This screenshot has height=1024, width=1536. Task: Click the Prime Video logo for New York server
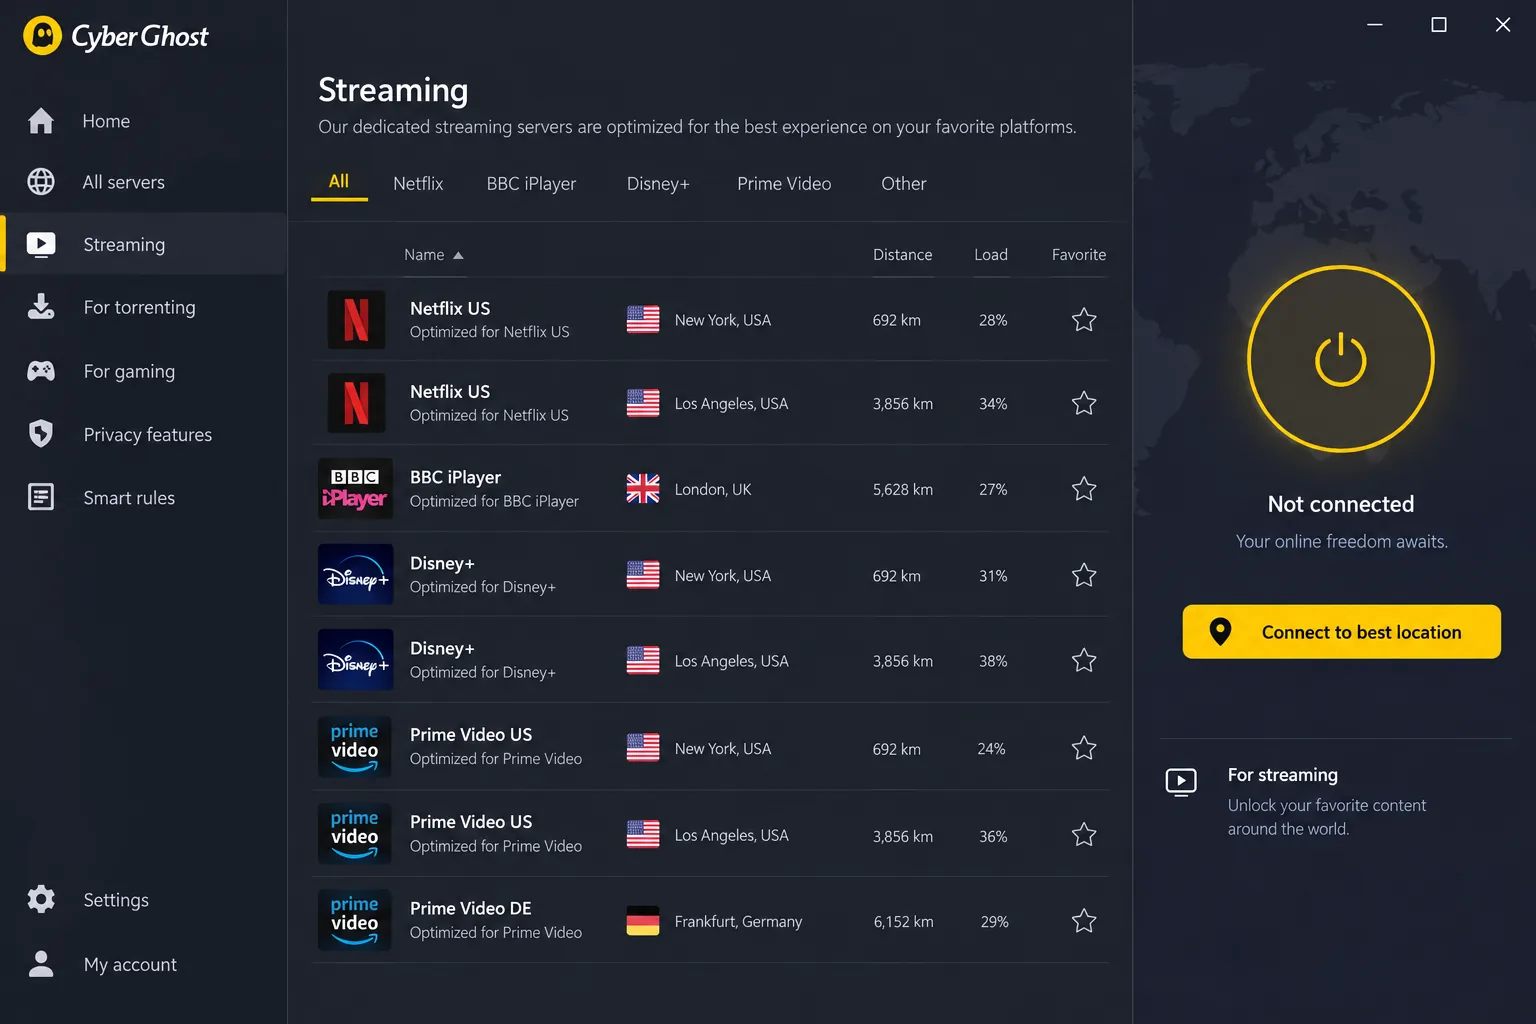[x=355, y=747]
